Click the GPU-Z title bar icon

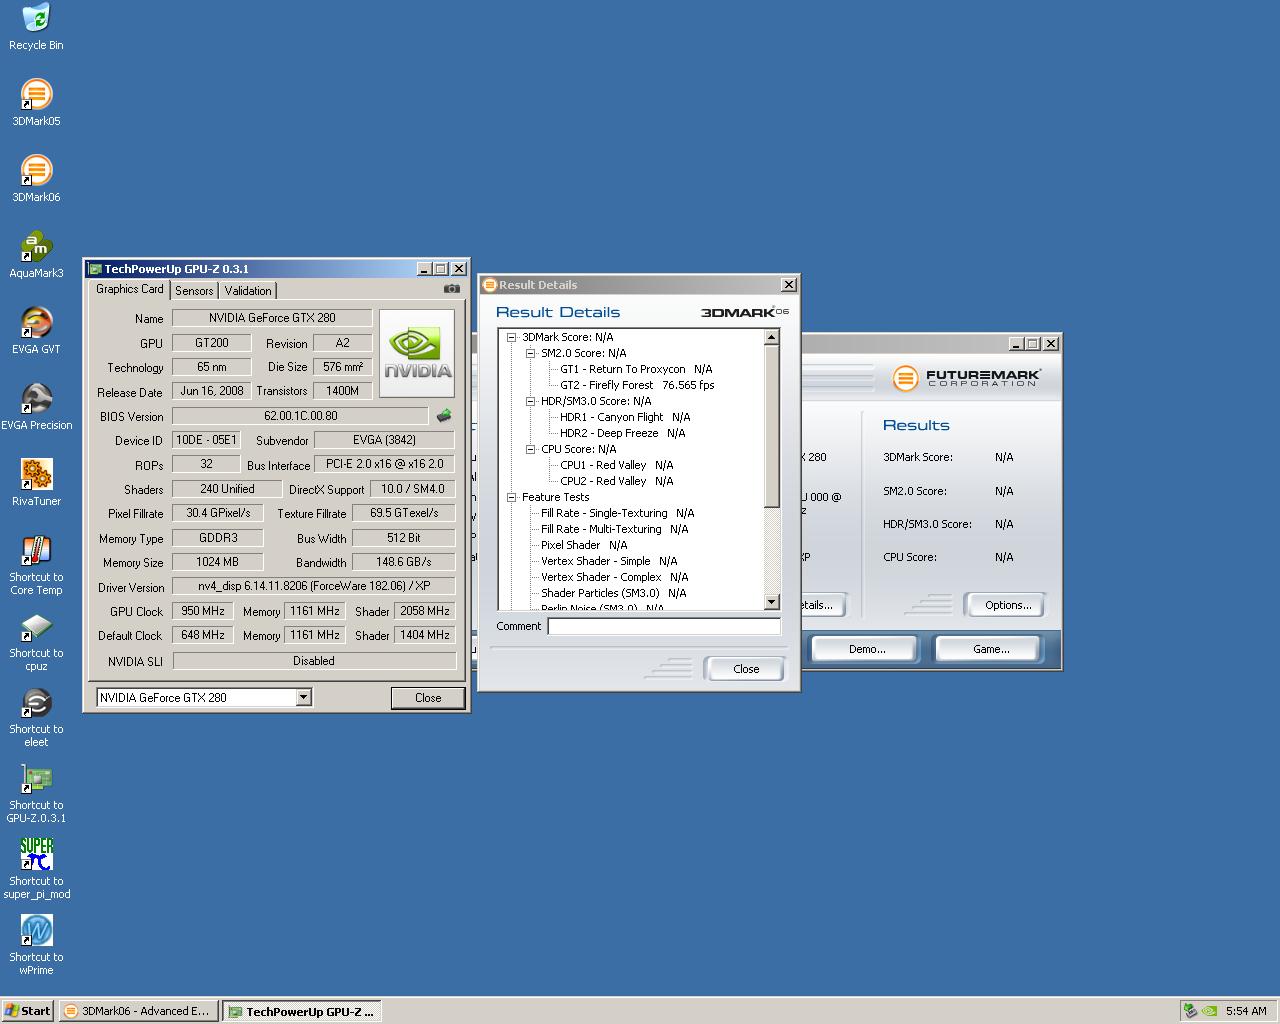click(95, 269)
